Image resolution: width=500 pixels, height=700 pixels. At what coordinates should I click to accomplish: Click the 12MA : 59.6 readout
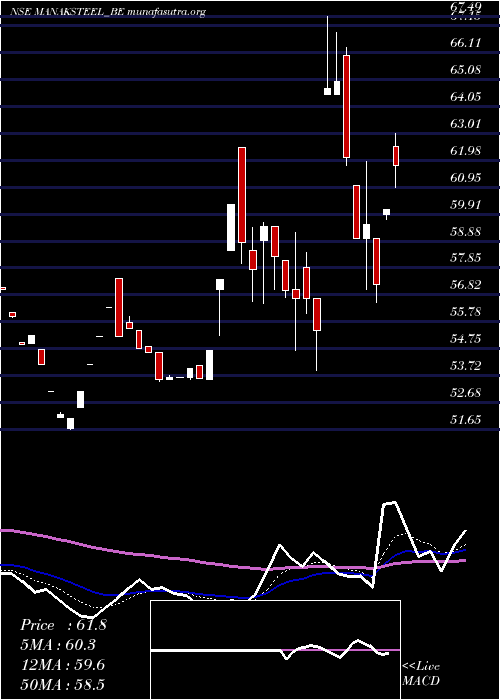point(63,665)
